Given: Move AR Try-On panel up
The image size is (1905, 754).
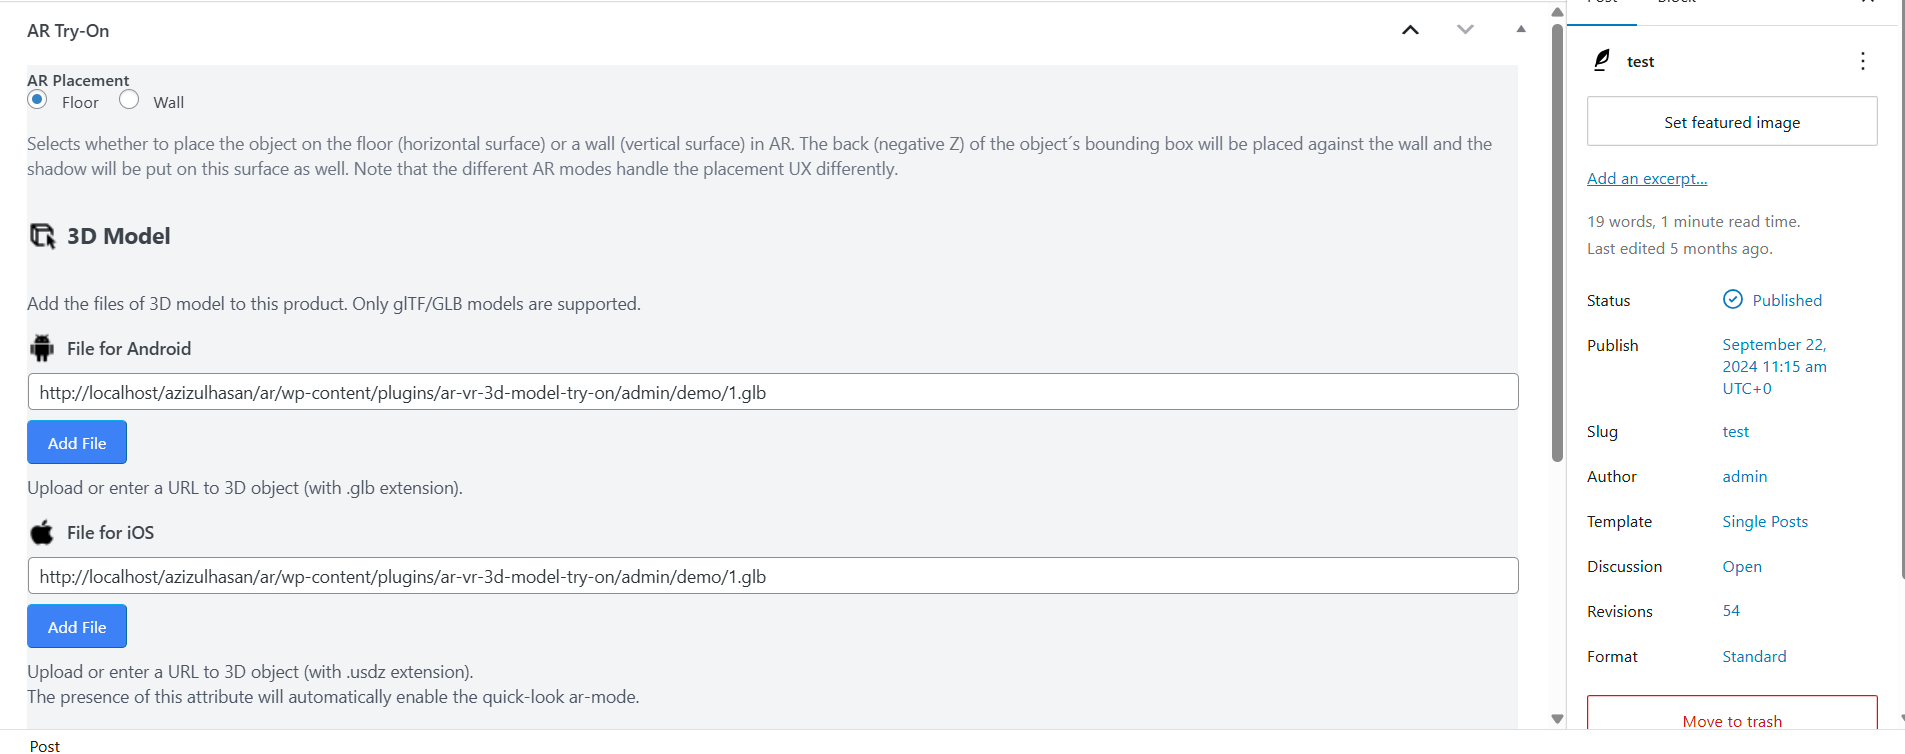Looking at the screenshot, I should point(1410,30).
